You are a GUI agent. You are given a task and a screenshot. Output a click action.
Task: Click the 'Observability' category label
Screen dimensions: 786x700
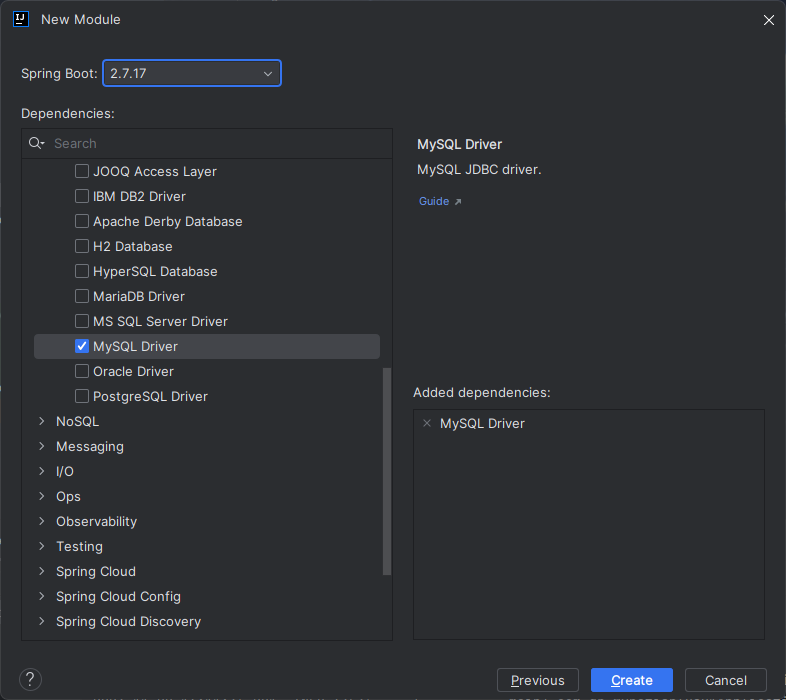pyautogui.click(x=96, y=521)
